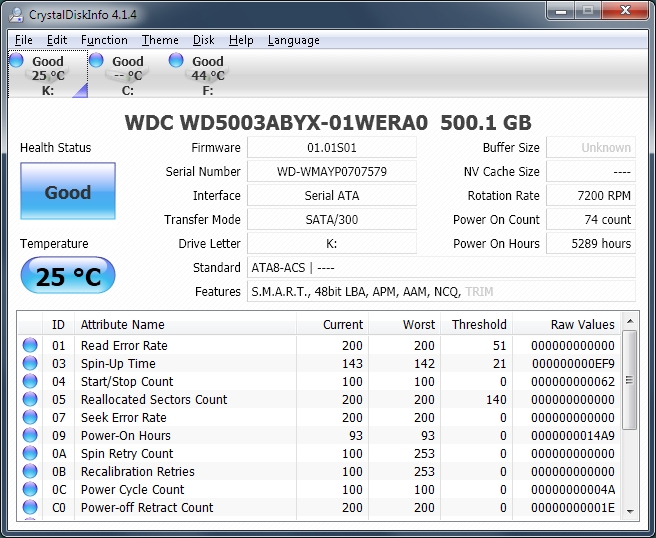Click the Standard field ATA8-ACS
The height and width of the screenshot is (538, 656).
pyautogui.click(x=441, y=267)
